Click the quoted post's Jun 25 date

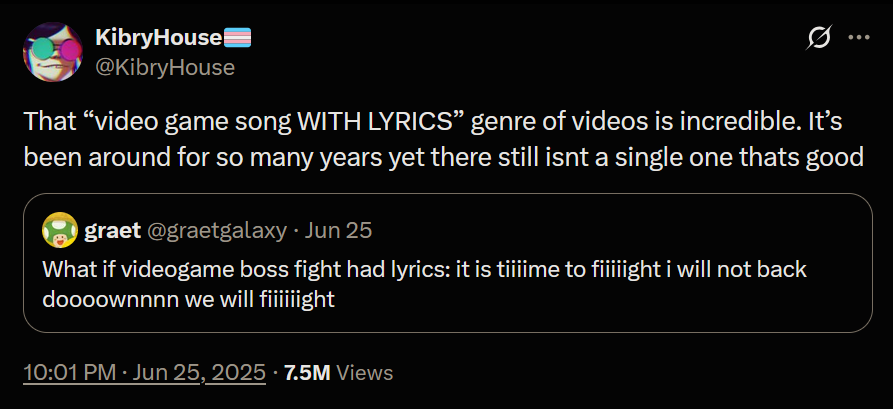(x=339, y=231)
